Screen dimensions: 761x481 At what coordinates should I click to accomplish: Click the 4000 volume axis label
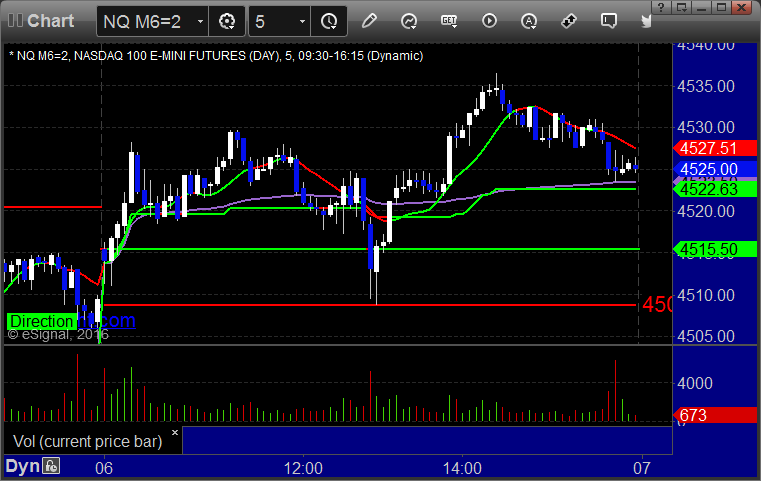(x=695, y=383)
